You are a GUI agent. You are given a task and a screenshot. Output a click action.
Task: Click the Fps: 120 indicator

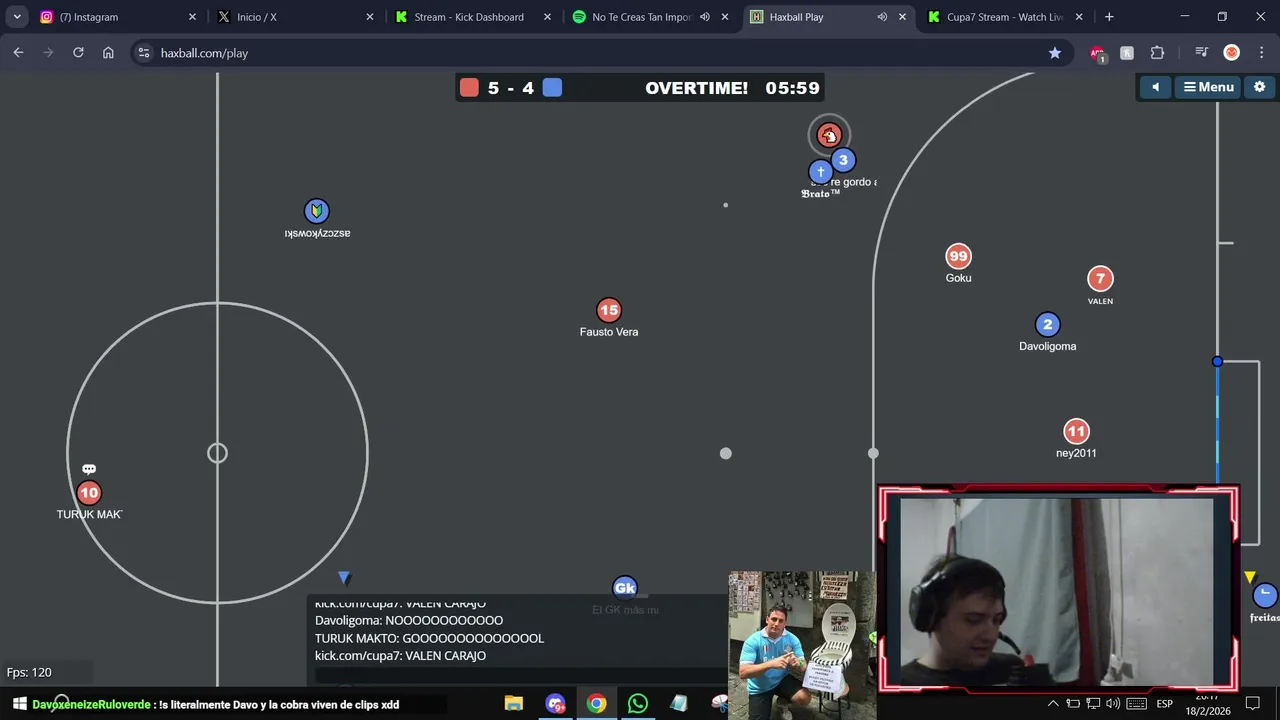point(29,672)
